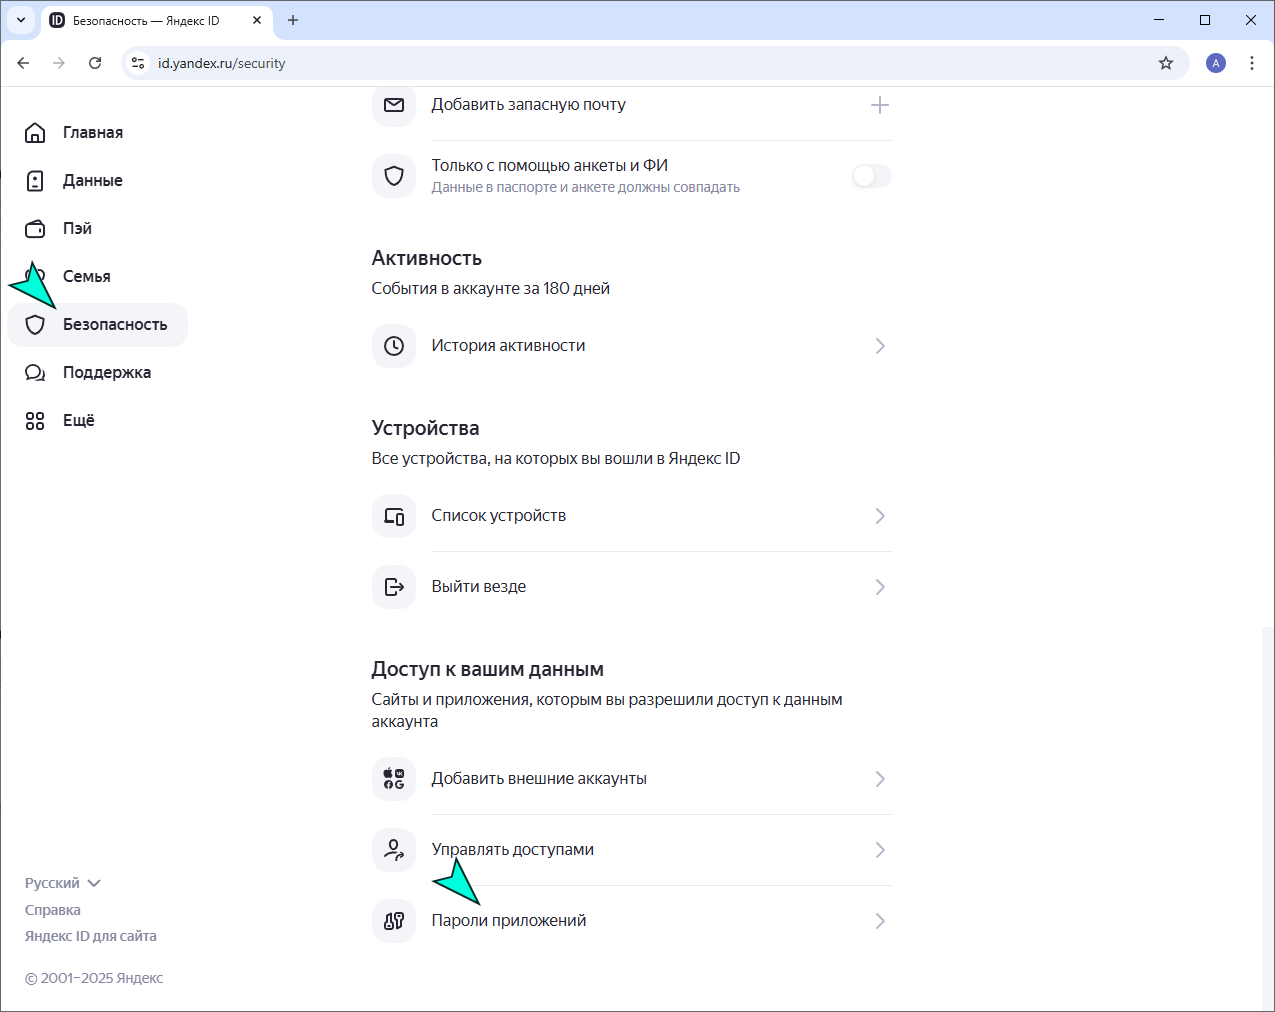Viewport: 1275px width, 1012px height.
Task: Open the История активности clock icon
Action: pos(394,345)
